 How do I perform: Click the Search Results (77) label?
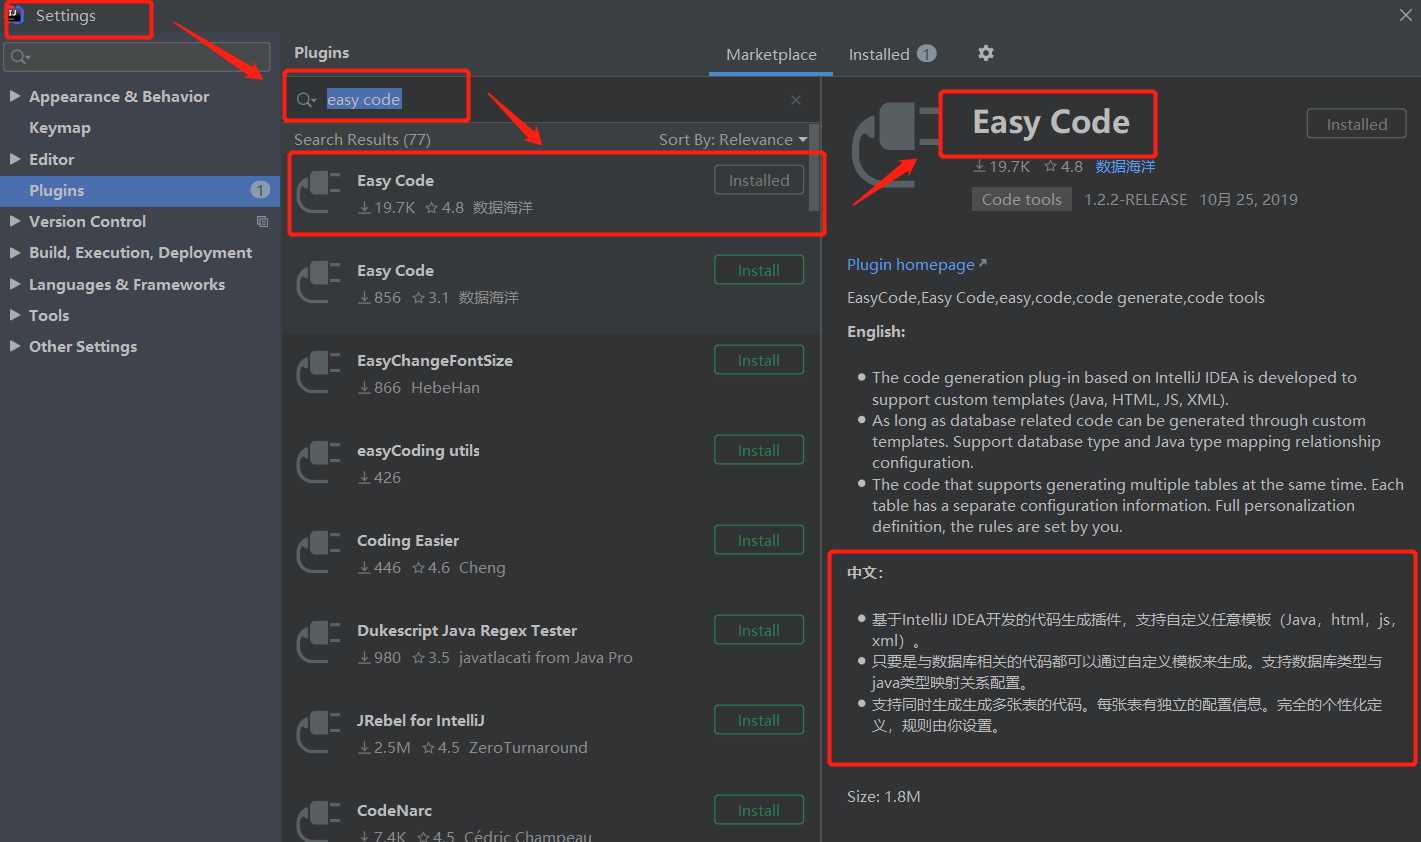(362, 140)
